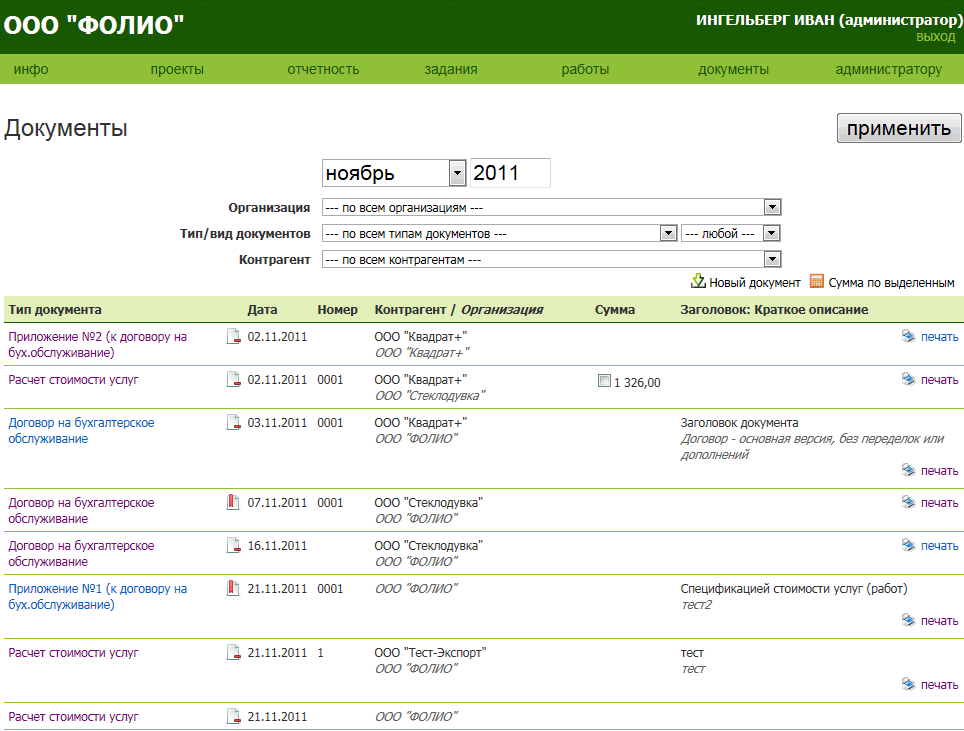This screenshot has width=964, height=731.
Task: Click the Тип документа column header
Action: coord(55,309)
